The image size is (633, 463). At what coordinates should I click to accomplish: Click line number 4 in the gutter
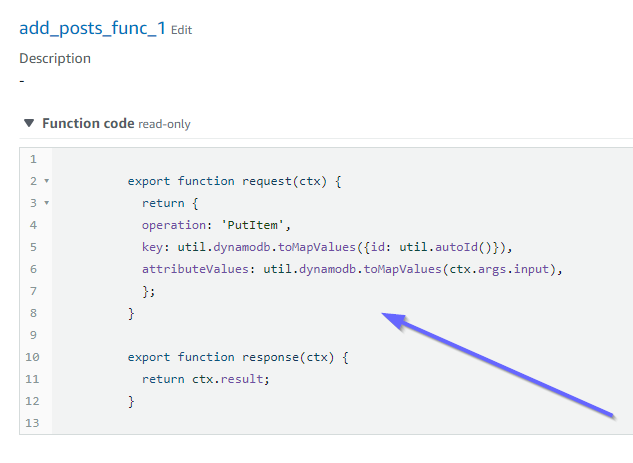[33, 225]
